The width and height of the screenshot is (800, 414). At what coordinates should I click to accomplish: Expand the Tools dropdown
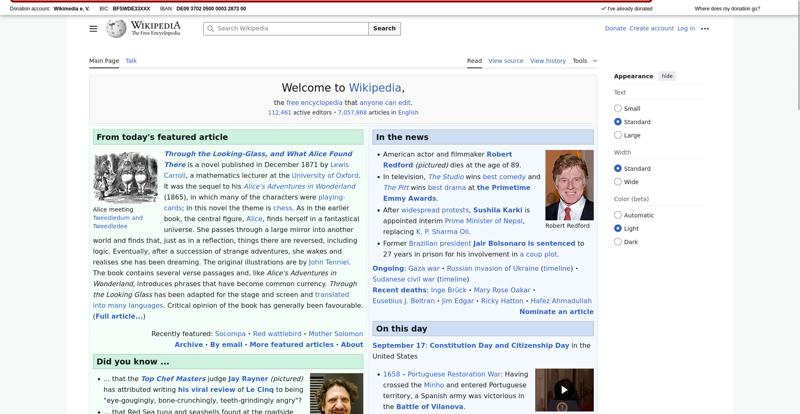tap(585, 61)
